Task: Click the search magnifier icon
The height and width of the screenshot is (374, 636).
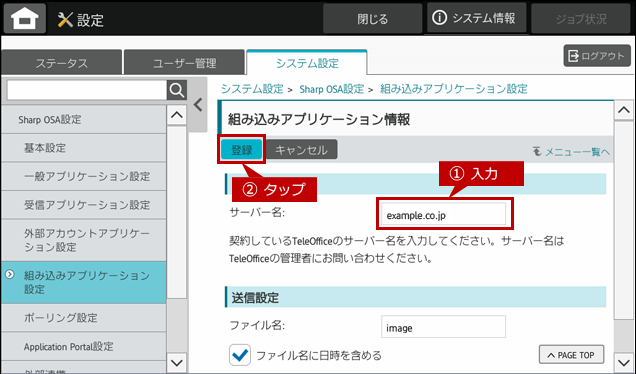Action: (x=177, y=90)
